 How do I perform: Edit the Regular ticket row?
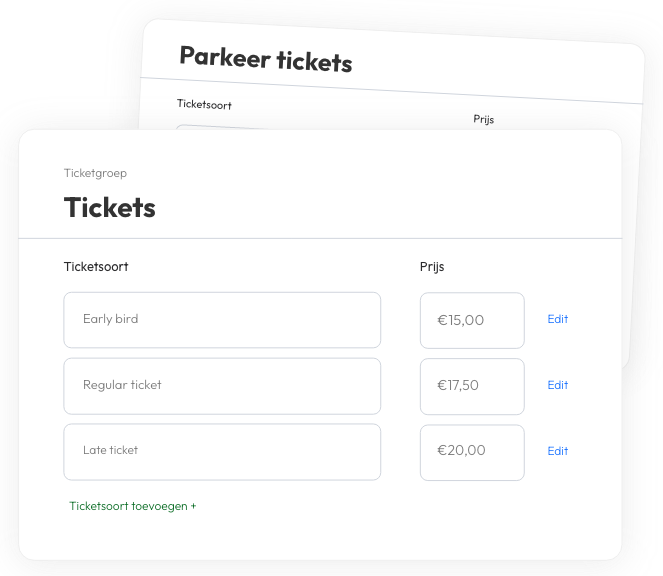(x=557, y=385)
